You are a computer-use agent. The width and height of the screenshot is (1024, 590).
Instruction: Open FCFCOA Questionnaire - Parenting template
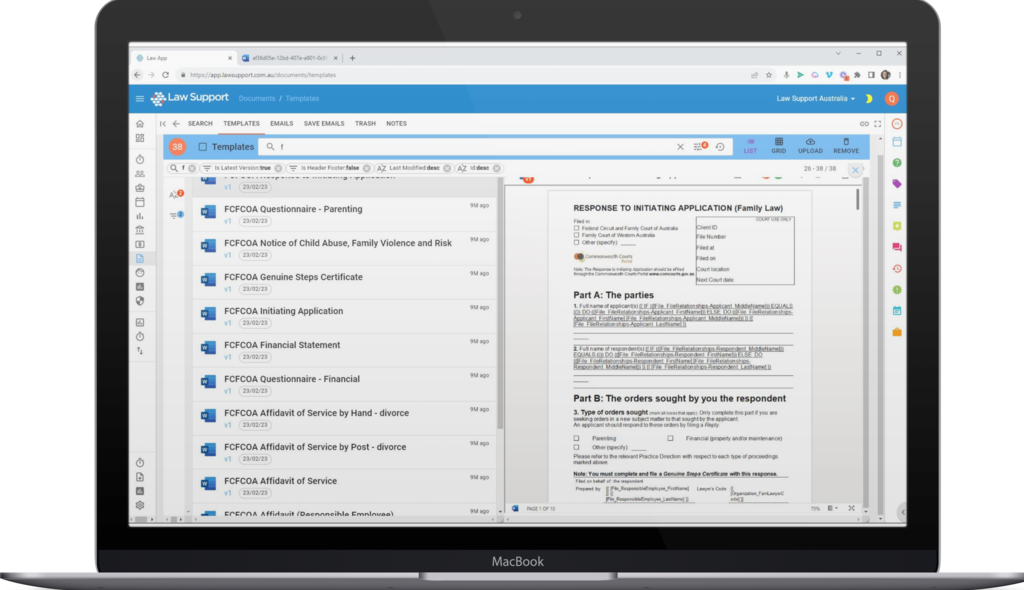tap(345, 215)
